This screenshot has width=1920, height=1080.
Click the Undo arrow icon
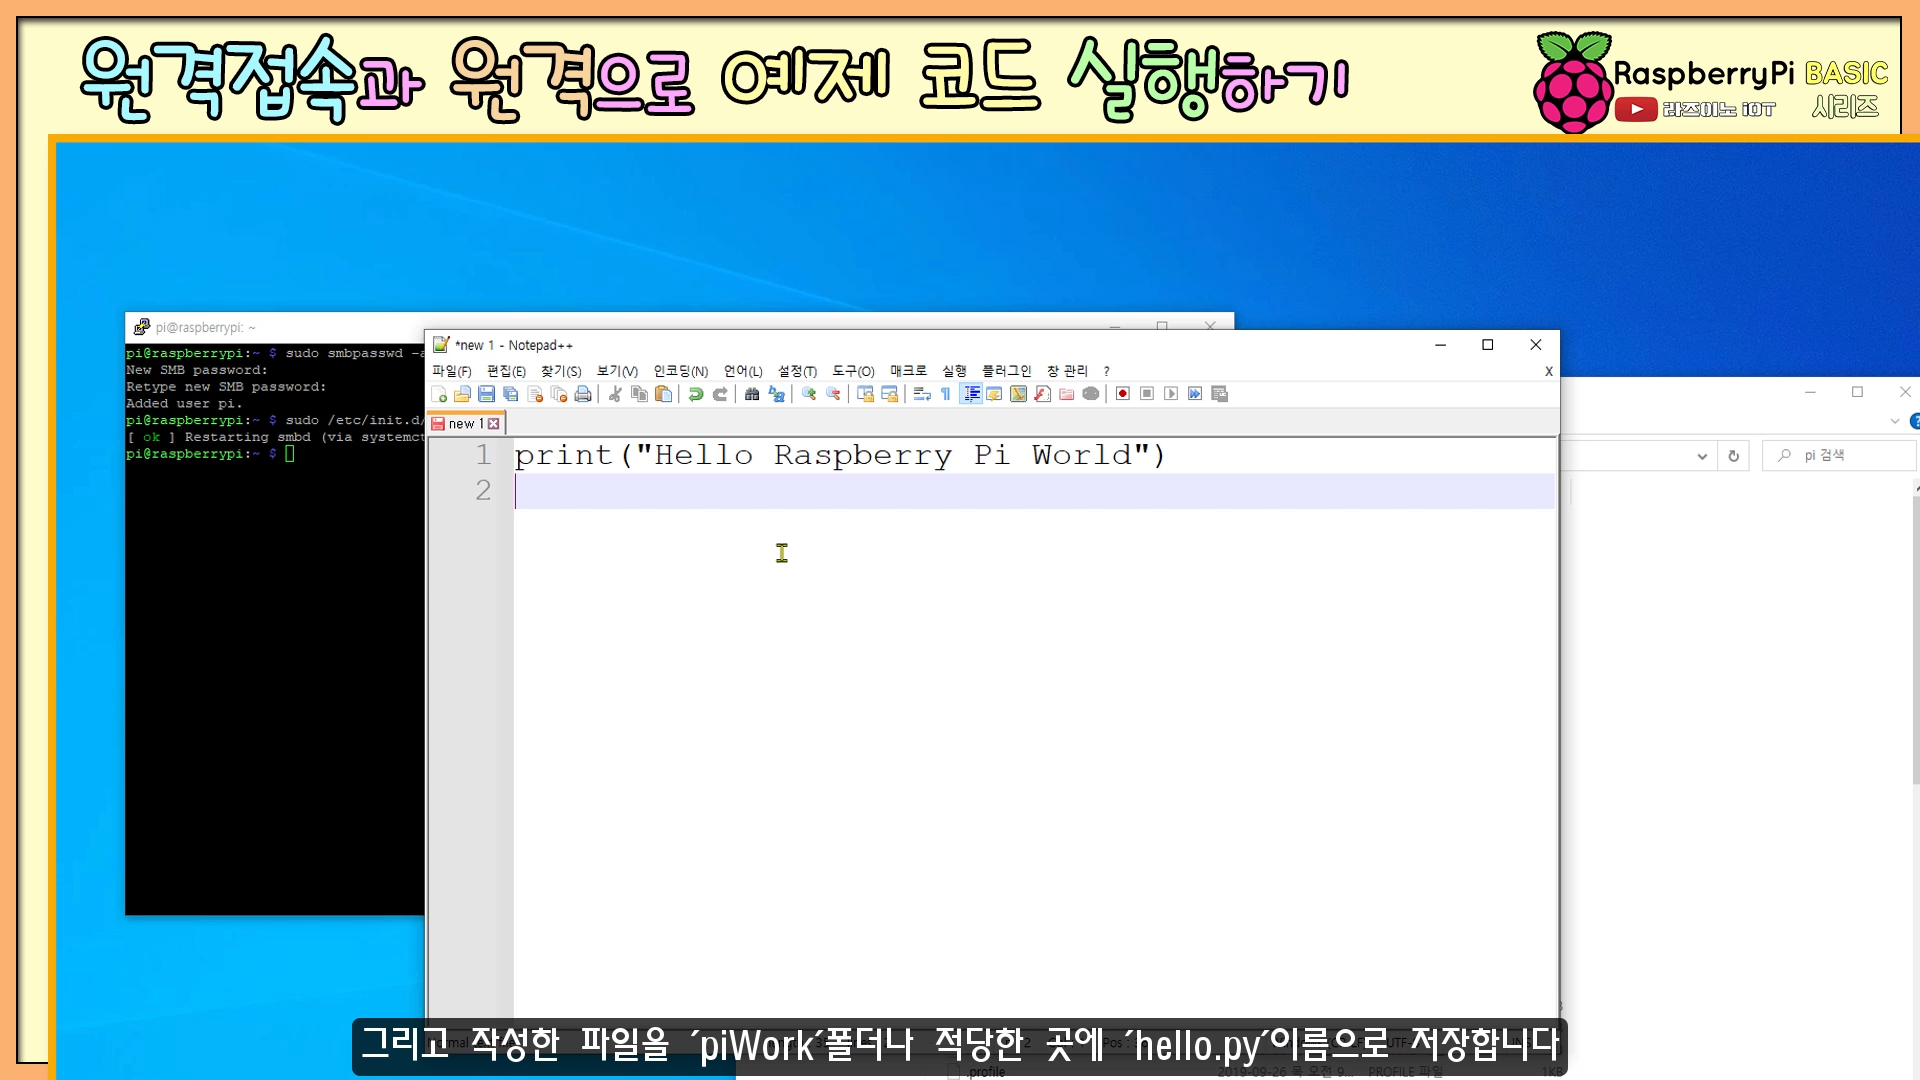click(x=696, y=394)
